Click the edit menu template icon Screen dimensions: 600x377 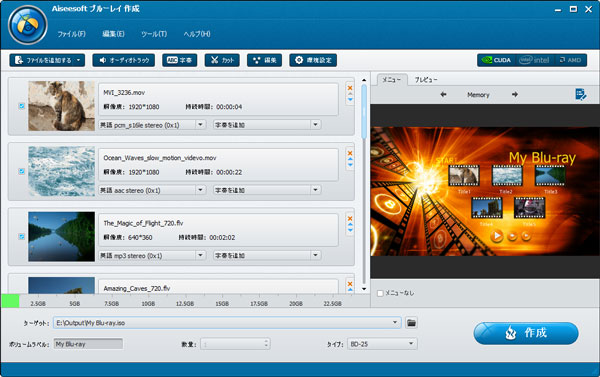tap(580, 94)
